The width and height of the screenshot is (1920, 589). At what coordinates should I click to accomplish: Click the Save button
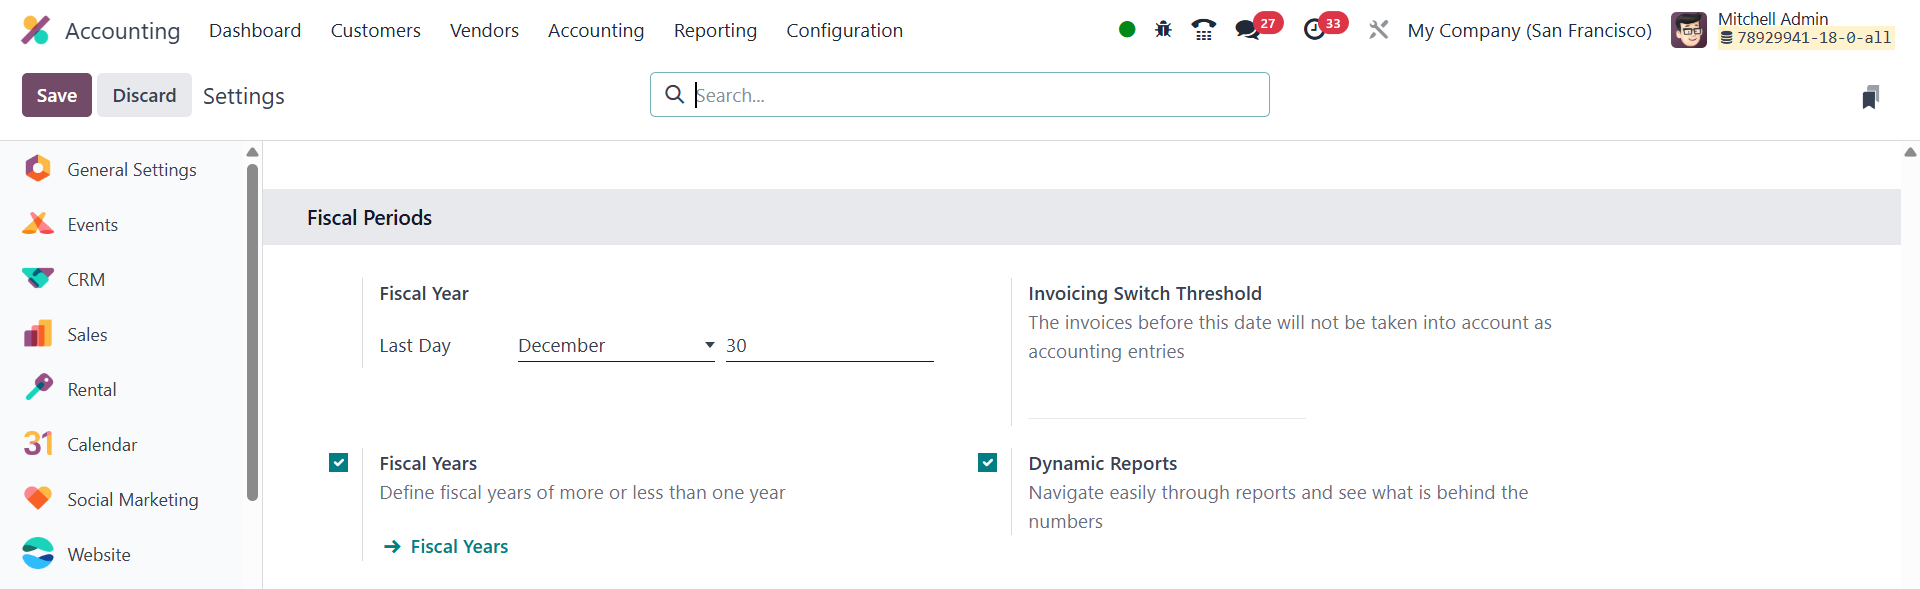click(x=57, y=95)
